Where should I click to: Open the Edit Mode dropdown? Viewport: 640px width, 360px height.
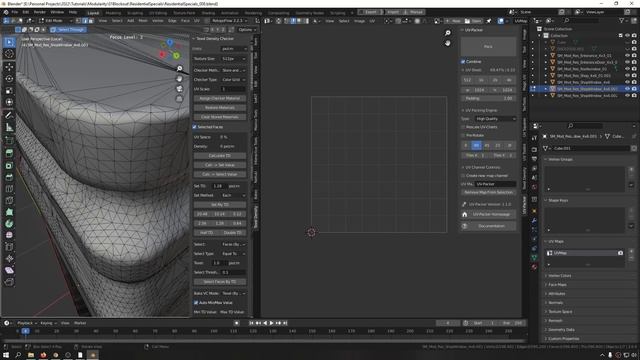[56, 20]
